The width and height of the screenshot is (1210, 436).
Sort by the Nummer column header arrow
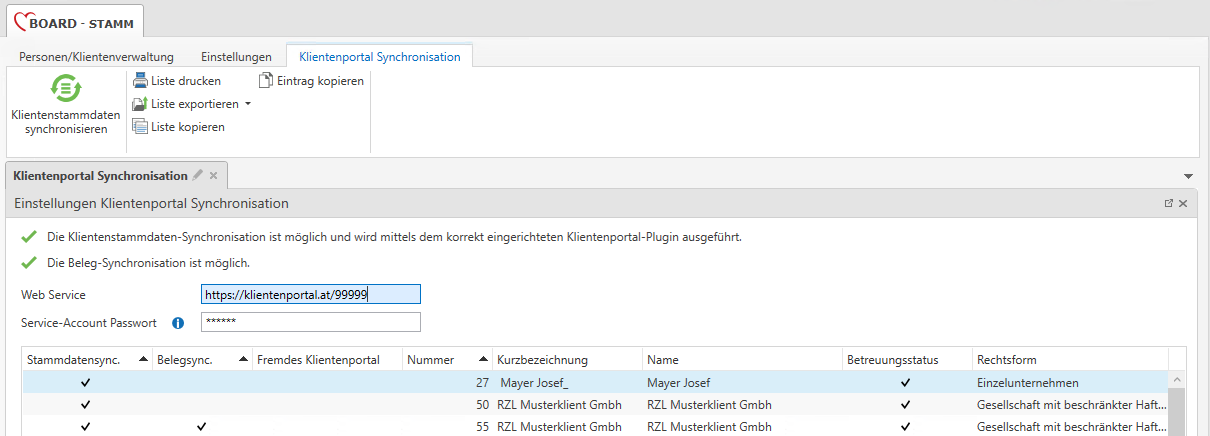(x=484, y=360)
